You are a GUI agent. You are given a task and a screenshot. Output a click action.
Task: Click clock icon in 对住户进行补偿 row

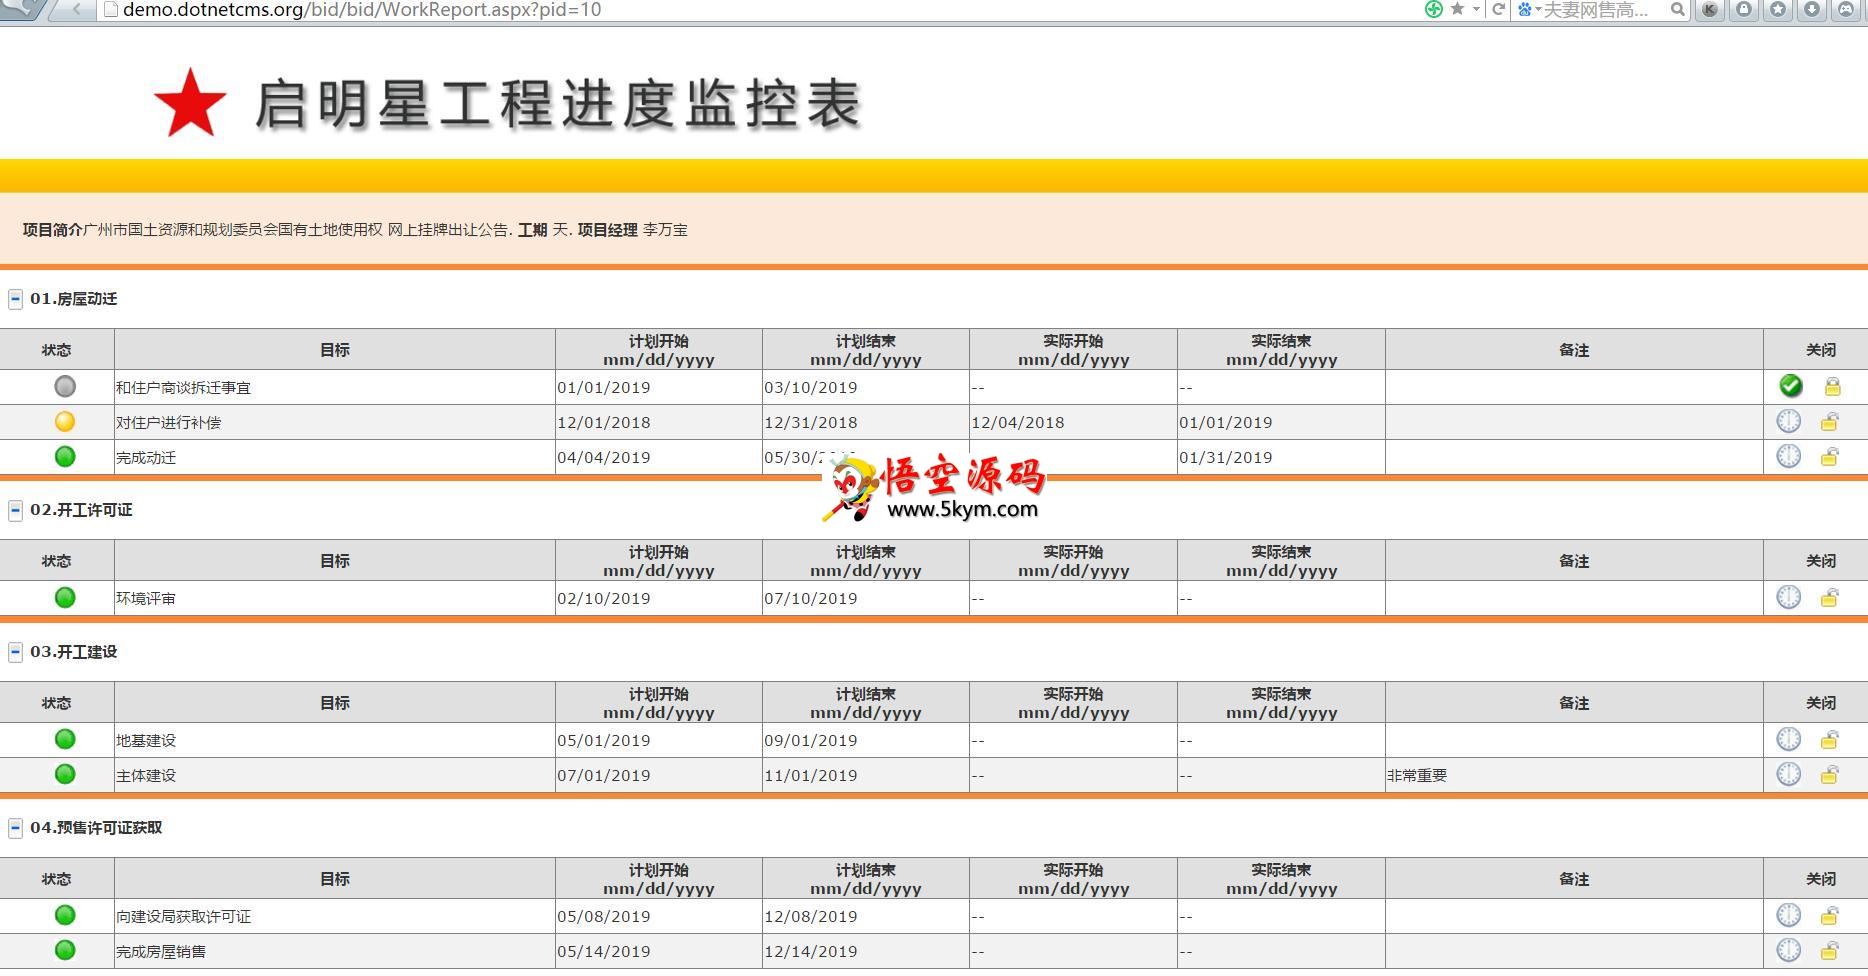(1789, 421)
